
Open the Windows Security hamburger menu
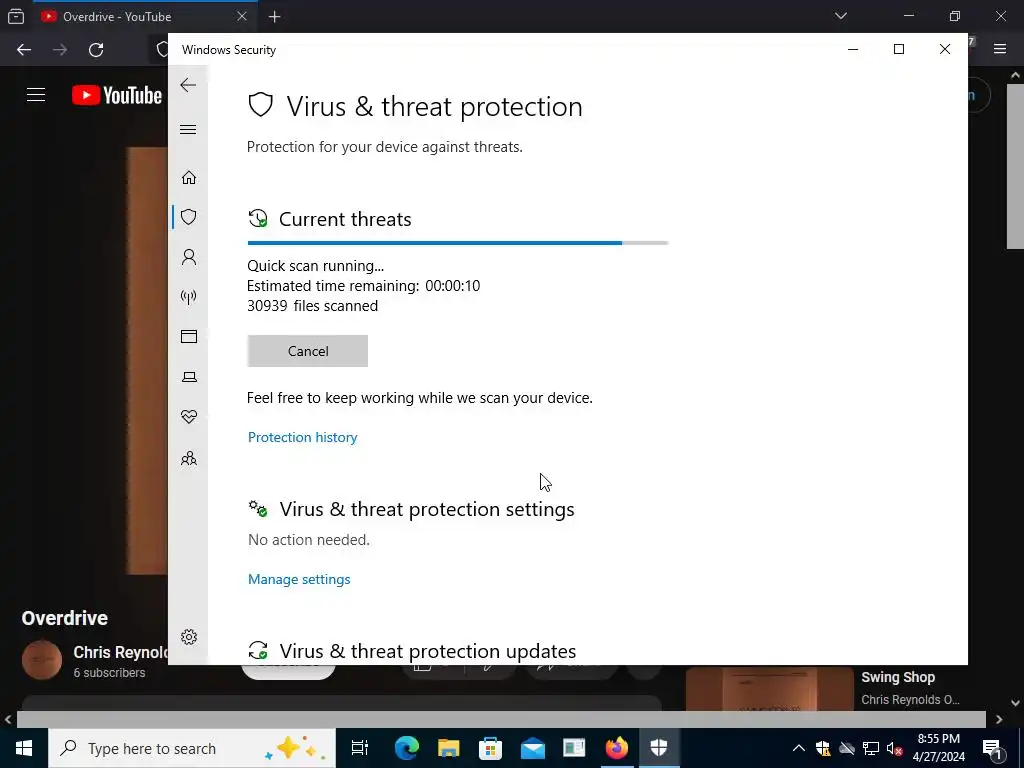[188, 129]
